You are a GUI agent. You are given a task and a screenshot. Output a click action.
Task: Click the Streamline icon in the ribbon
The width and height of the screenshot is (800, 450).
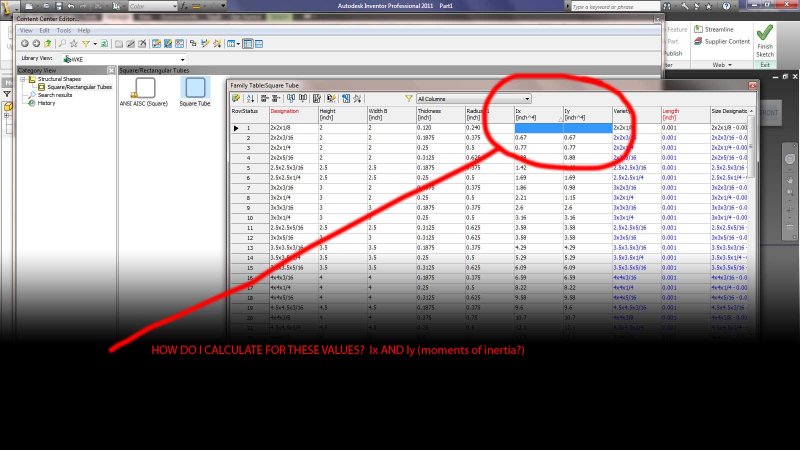pos(698,29)
